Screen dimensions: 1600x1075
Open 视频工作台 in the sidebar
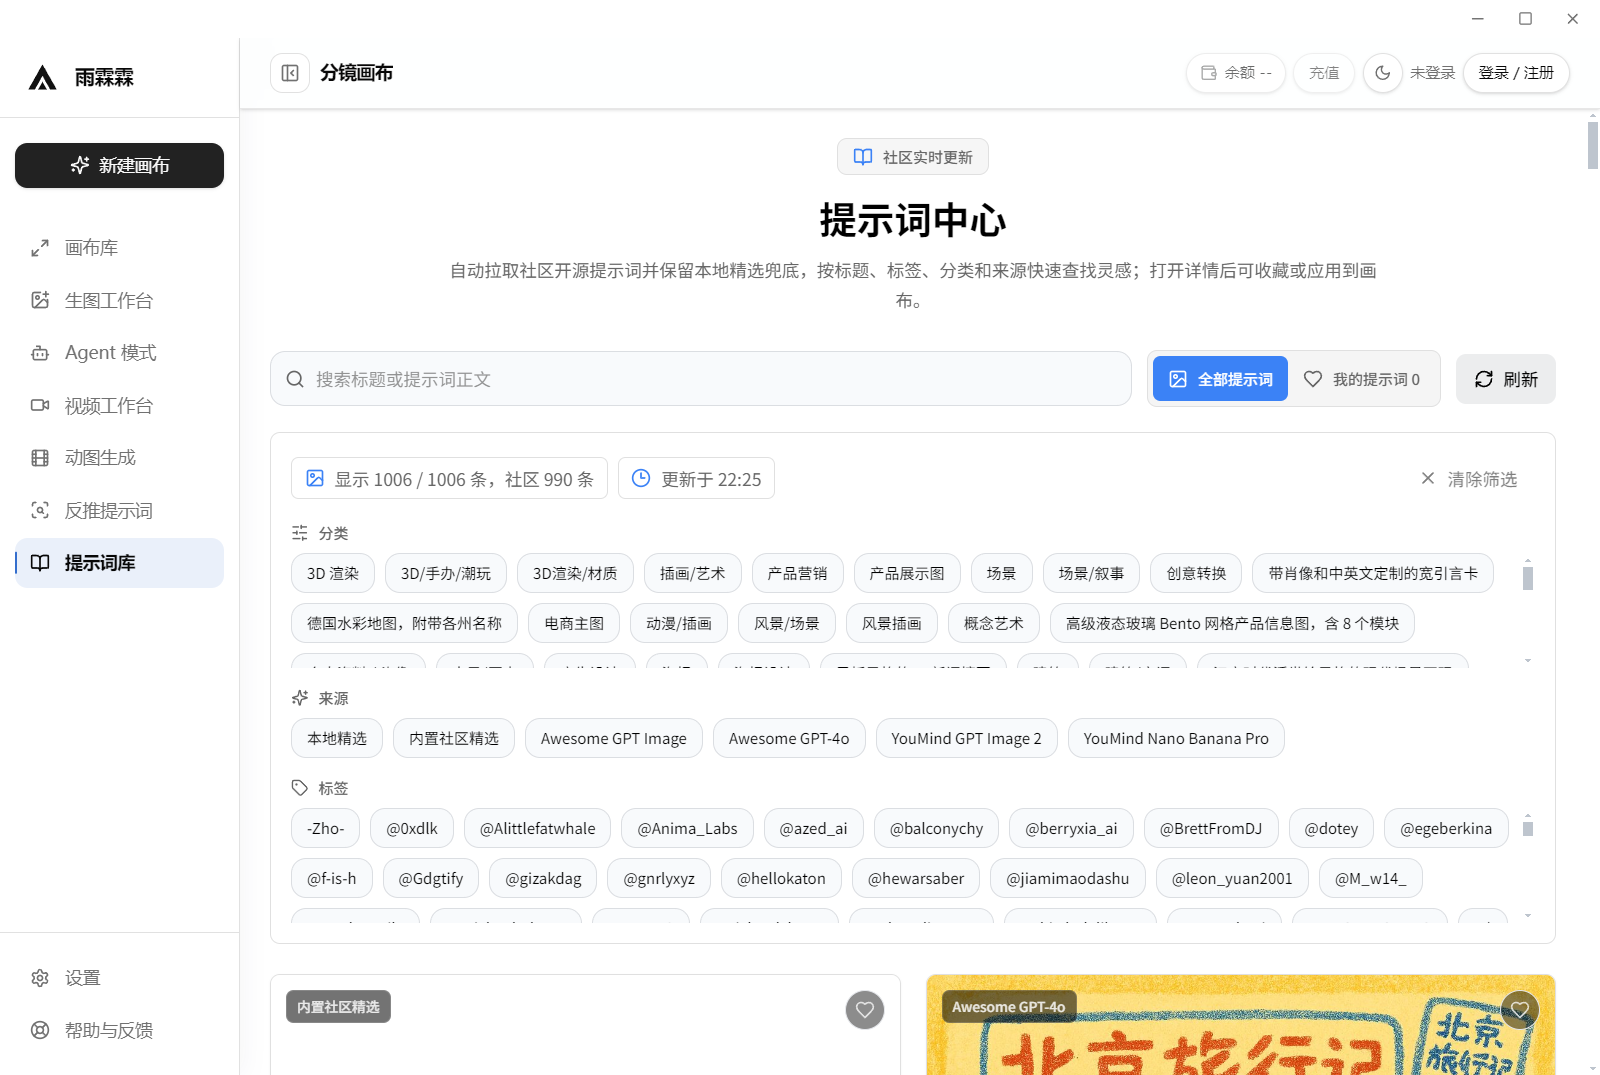[119, 405]
